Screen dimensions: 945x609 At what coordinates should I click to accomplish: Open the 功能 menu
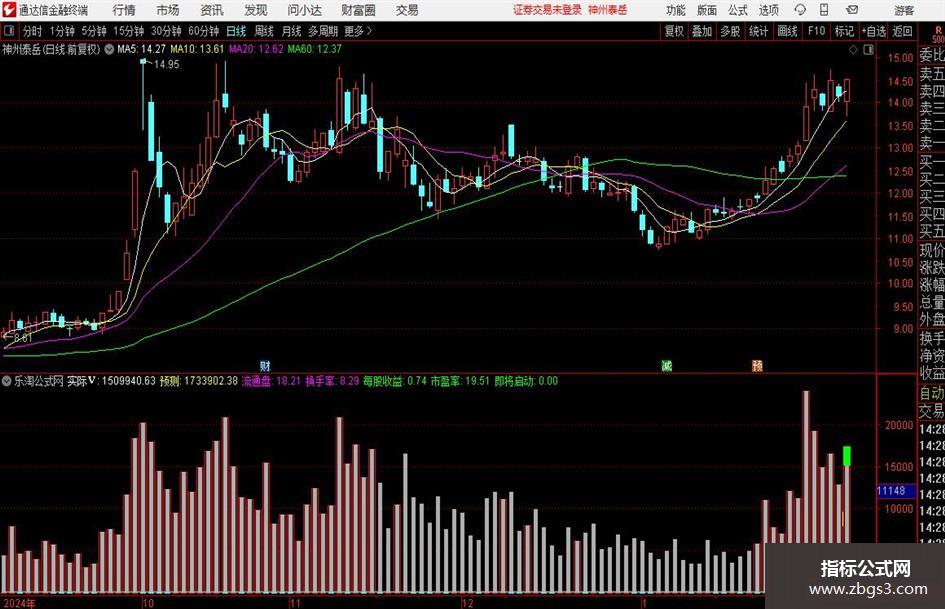pyautogui.click(x=676, y=10)
